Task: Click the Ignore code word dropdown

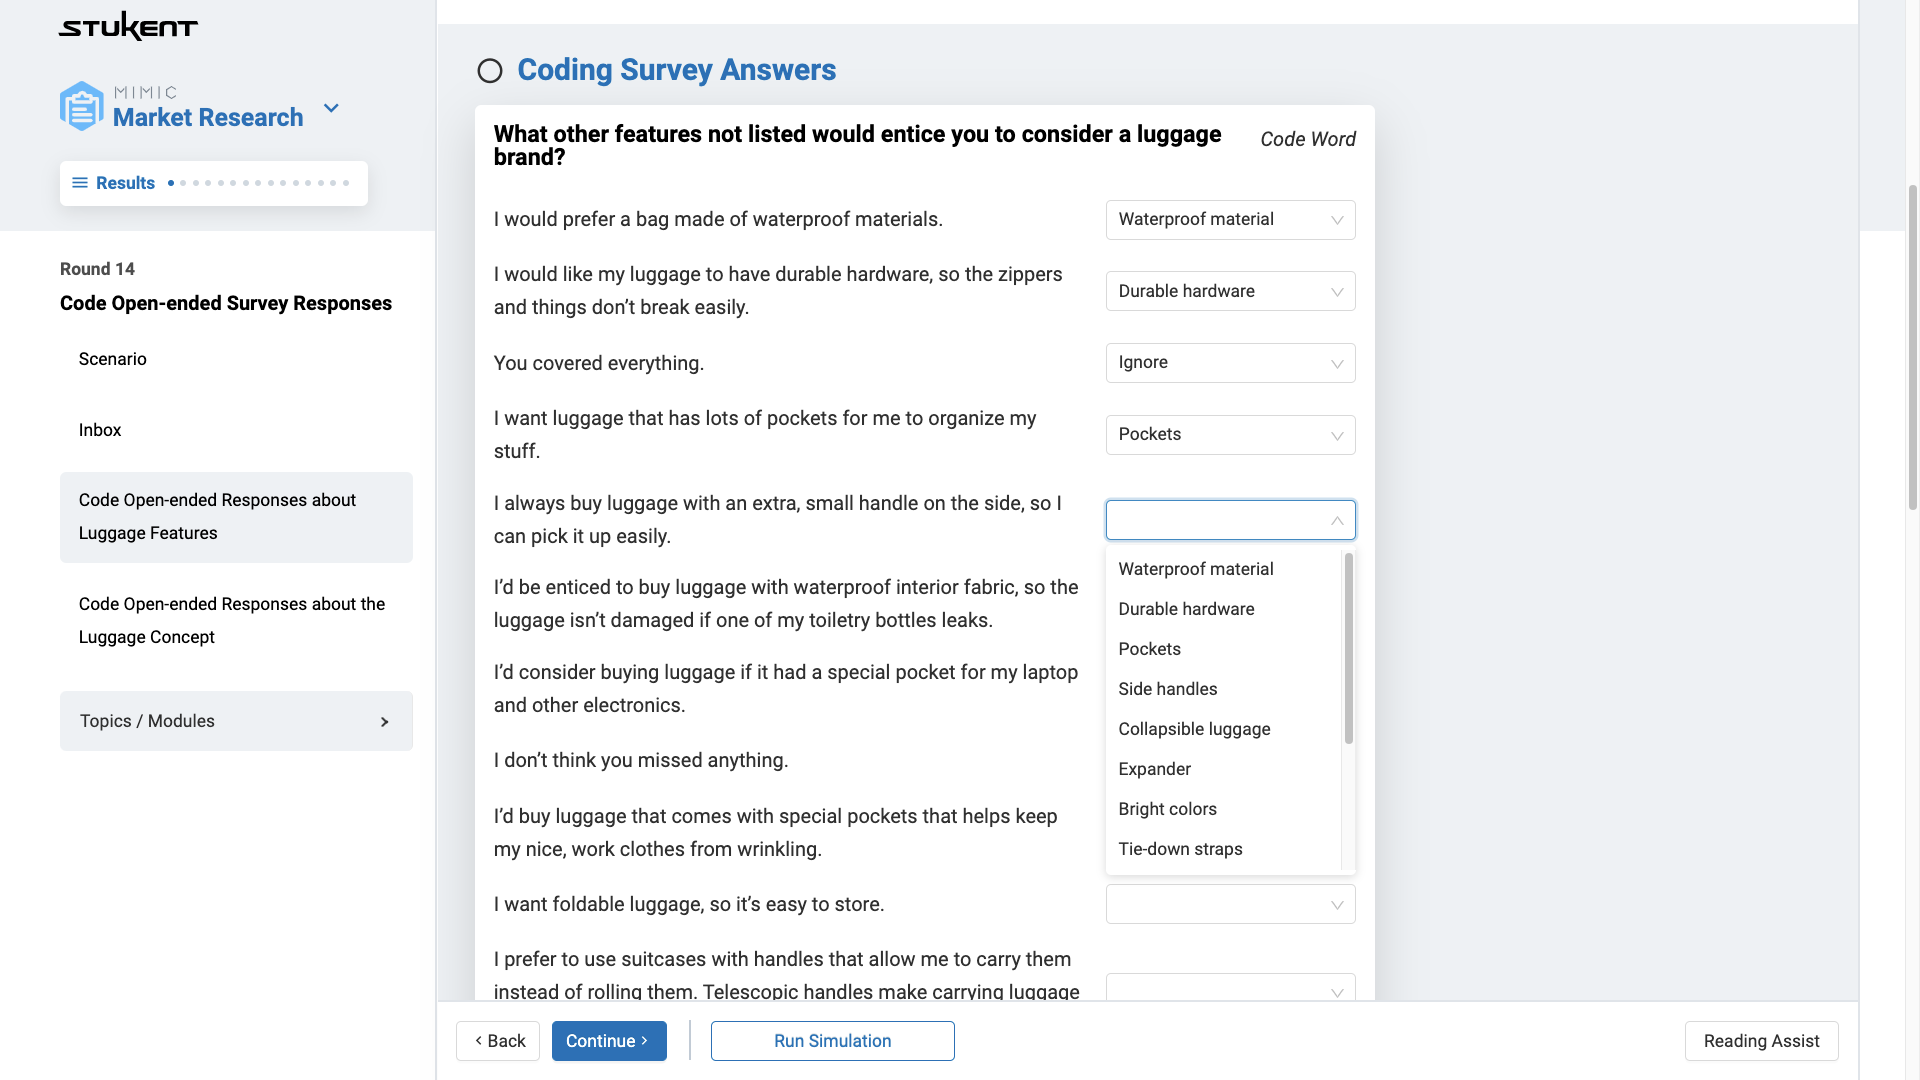Action: pos(1230,363)
